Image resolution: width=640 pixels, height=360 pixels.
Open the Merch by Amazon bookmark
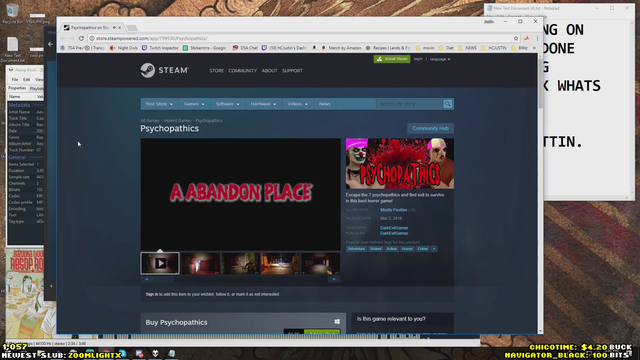341,48
